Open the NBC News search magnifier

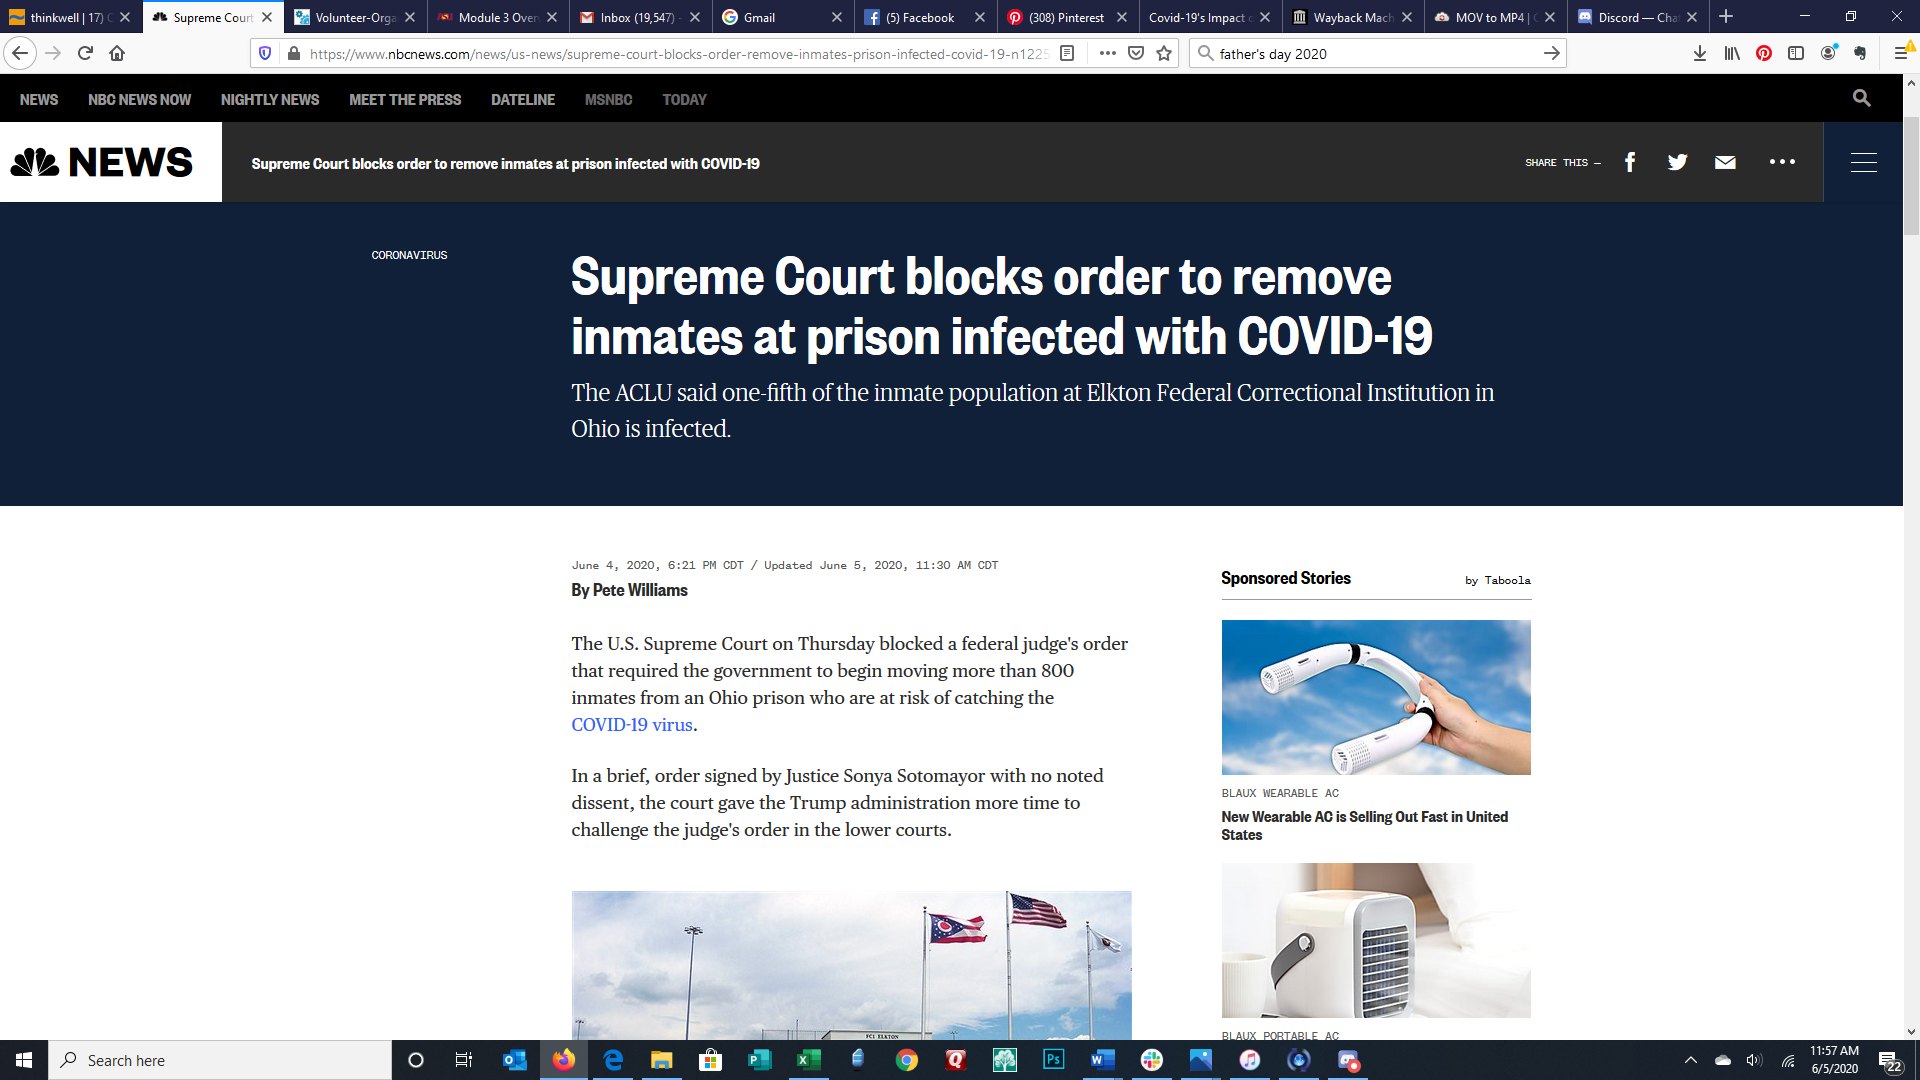(x=1861, y=98)
